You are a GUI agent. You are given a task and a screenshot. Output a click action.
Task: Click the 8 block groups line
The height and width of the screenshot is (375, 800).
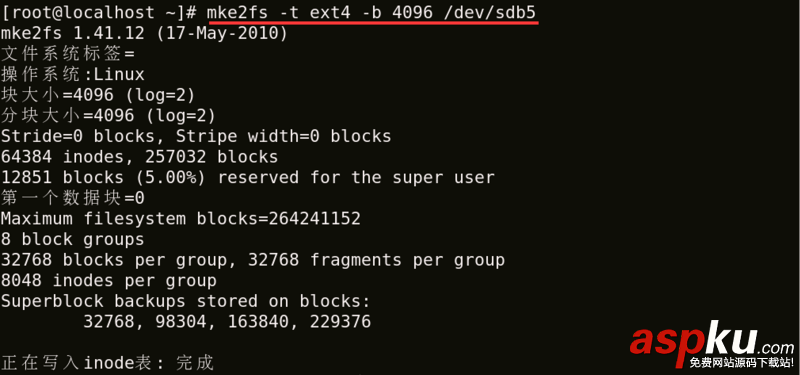pos(72,239)
